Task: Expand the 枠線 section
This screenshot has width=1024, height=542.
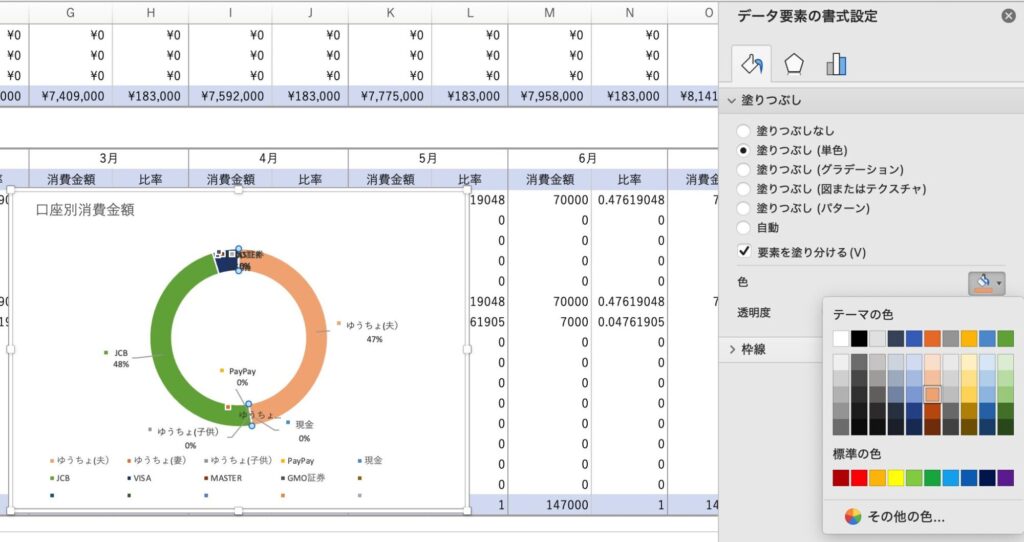Action: 733,349
